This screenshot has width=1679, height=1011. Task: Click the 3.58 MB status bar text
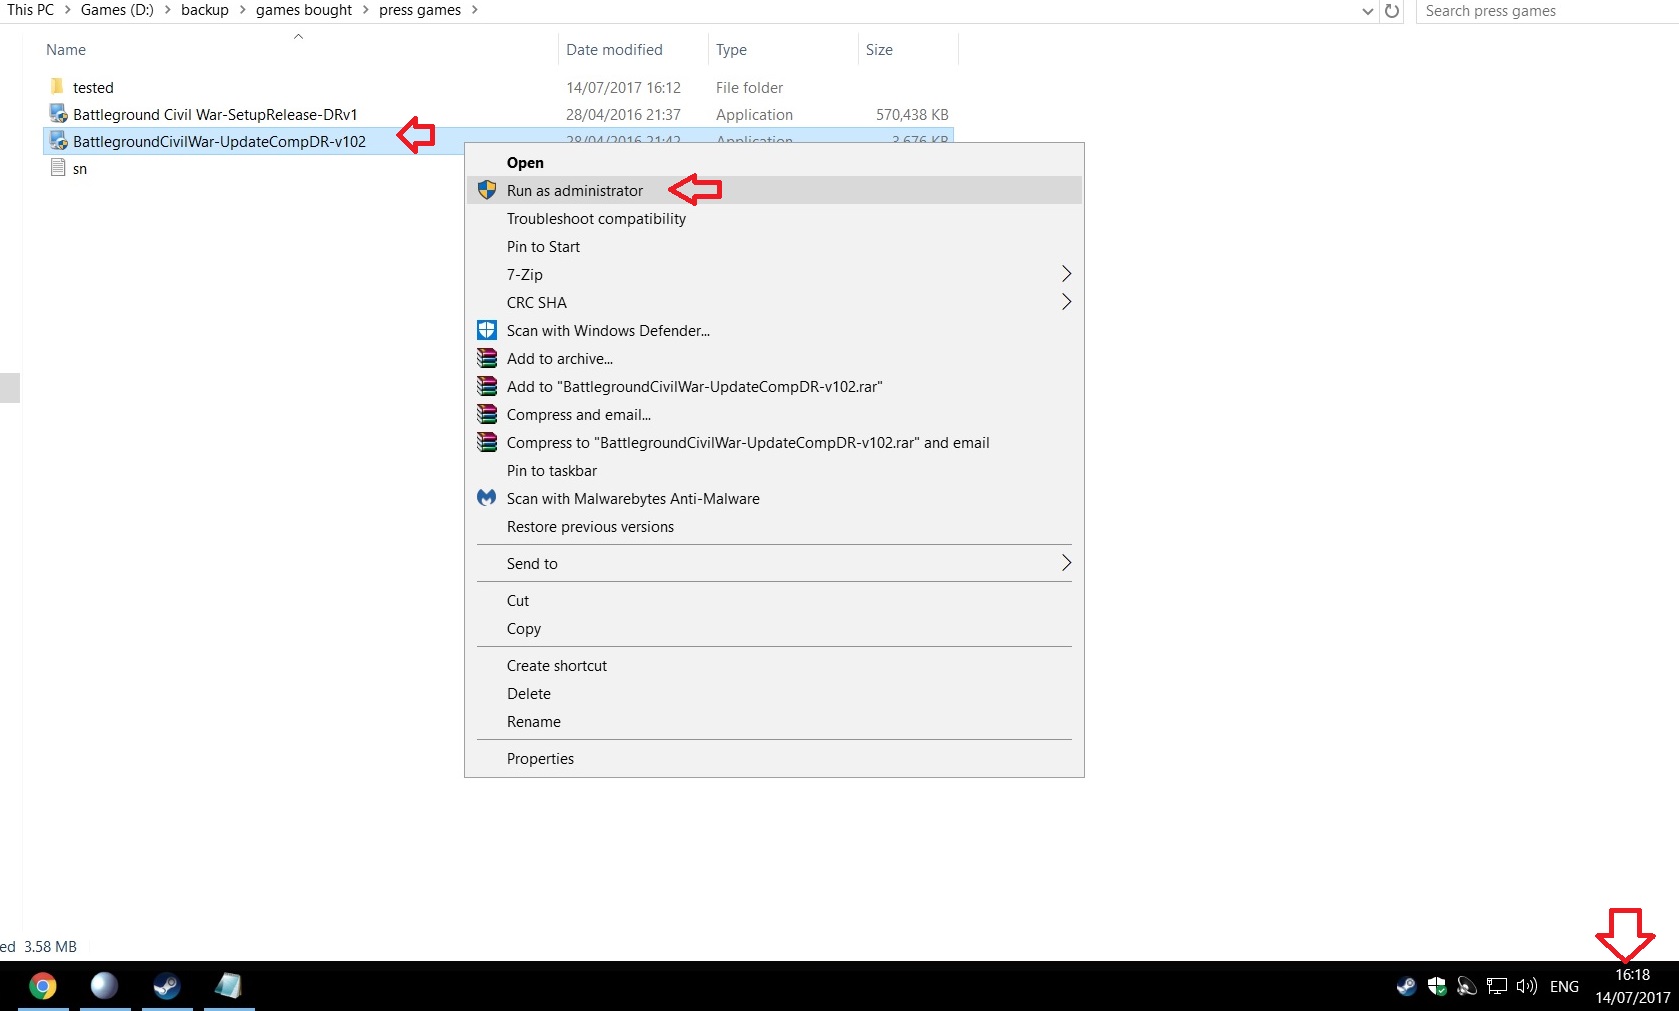coord(50,947)
